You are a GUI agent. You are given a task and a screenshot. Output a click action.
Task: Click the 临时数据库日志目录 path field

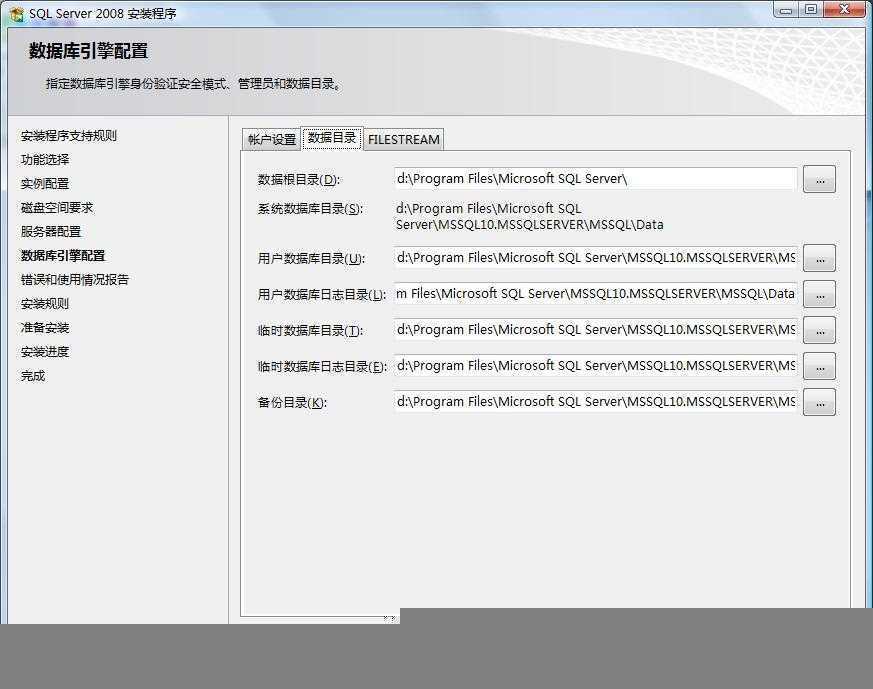[x=595, y=366]
